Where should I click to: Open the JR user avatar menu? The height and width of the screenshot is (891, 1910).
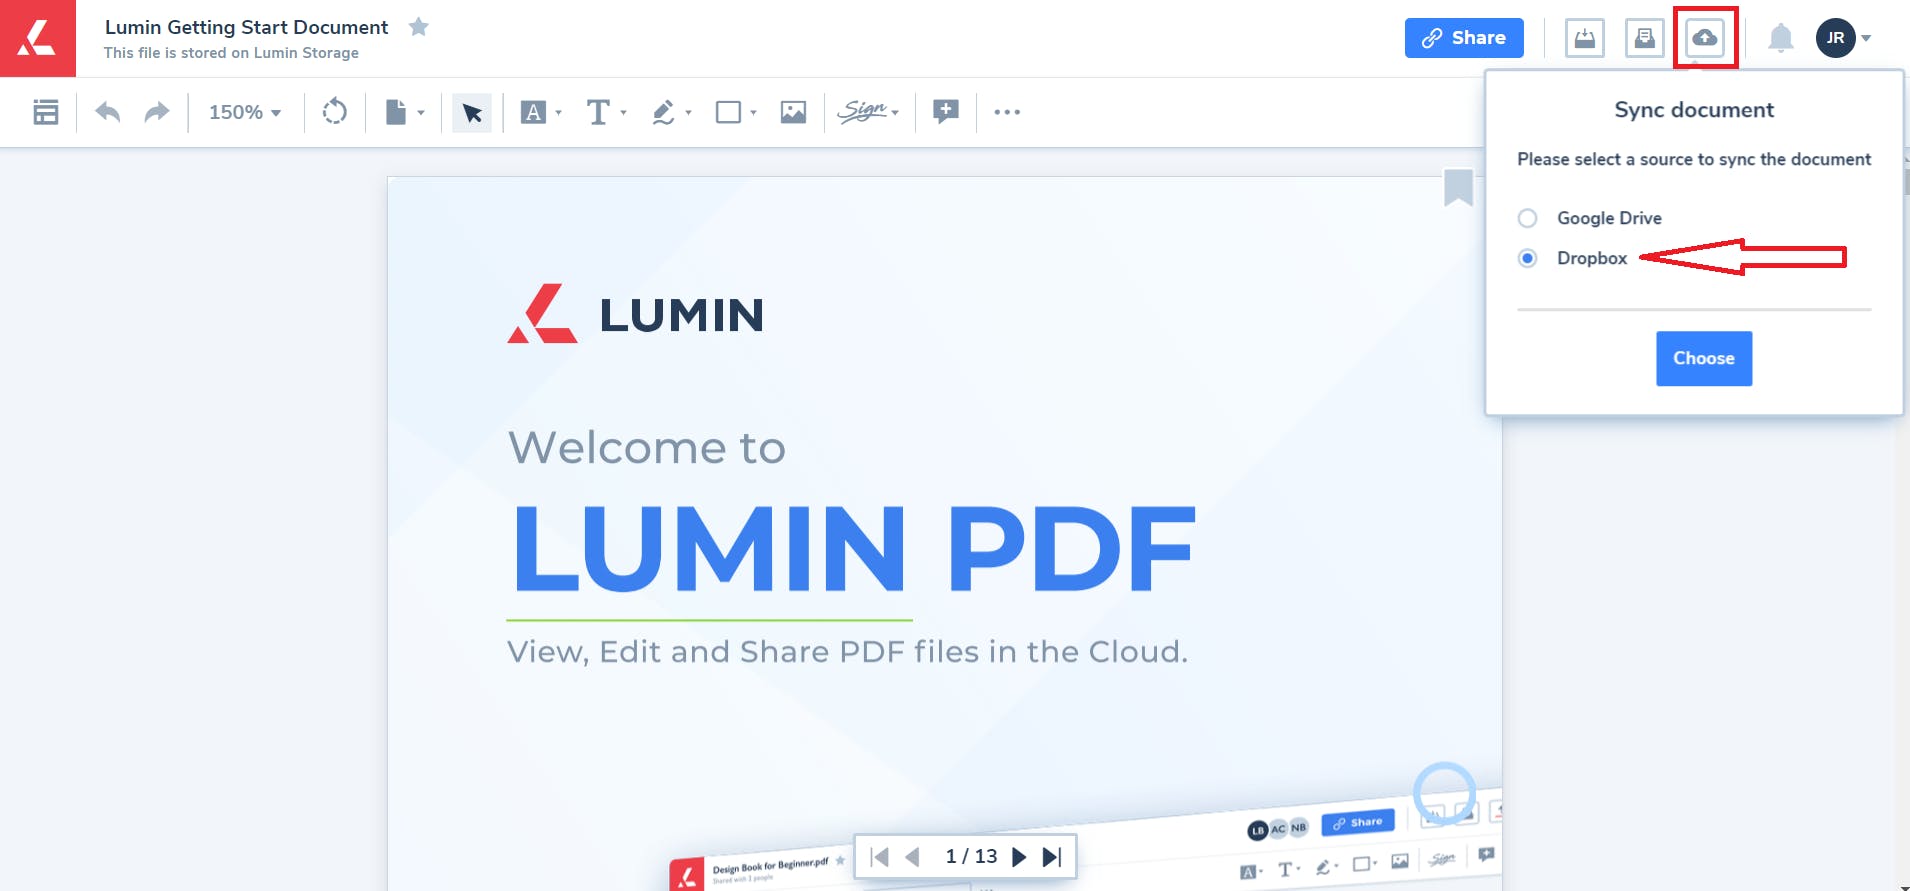point(1843,38)
